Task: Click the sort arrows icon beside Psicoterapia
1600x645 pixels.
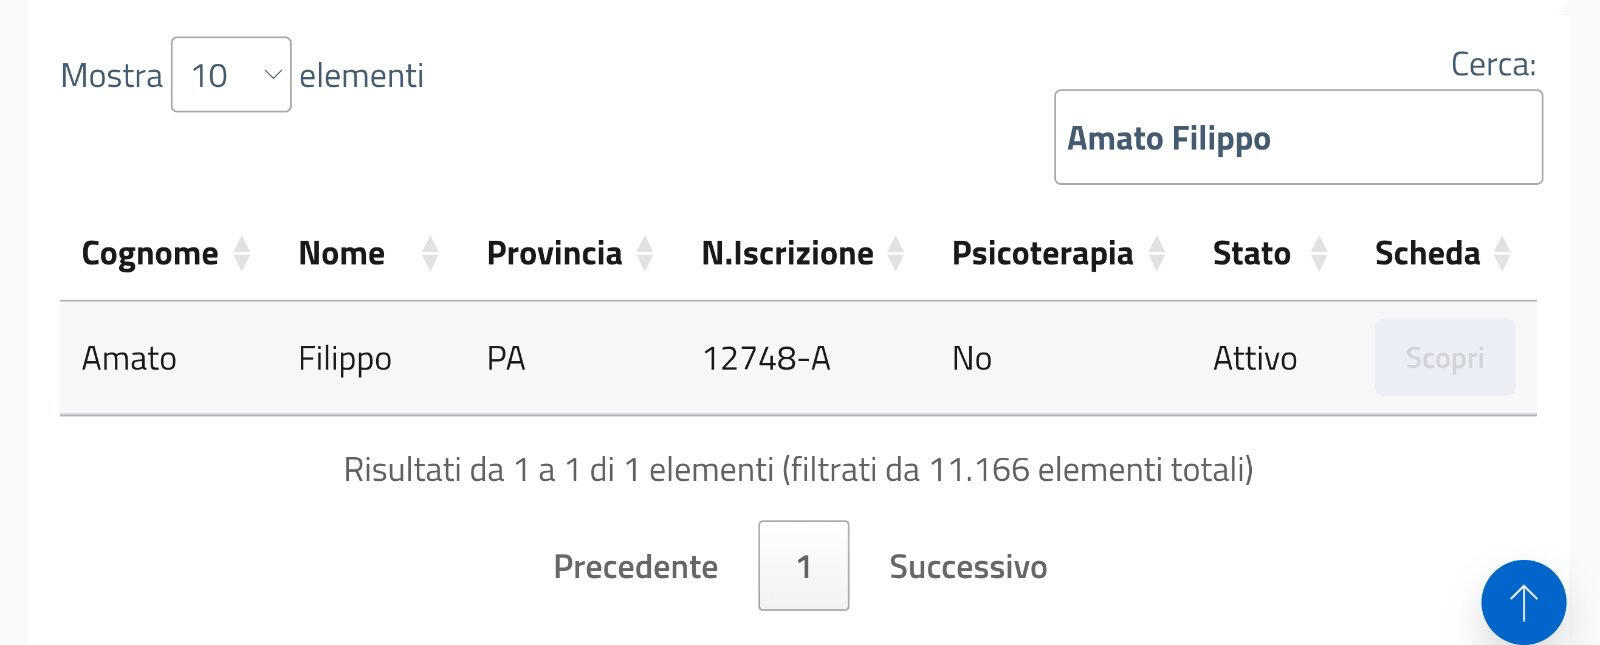Action: tap(1157, 254)
